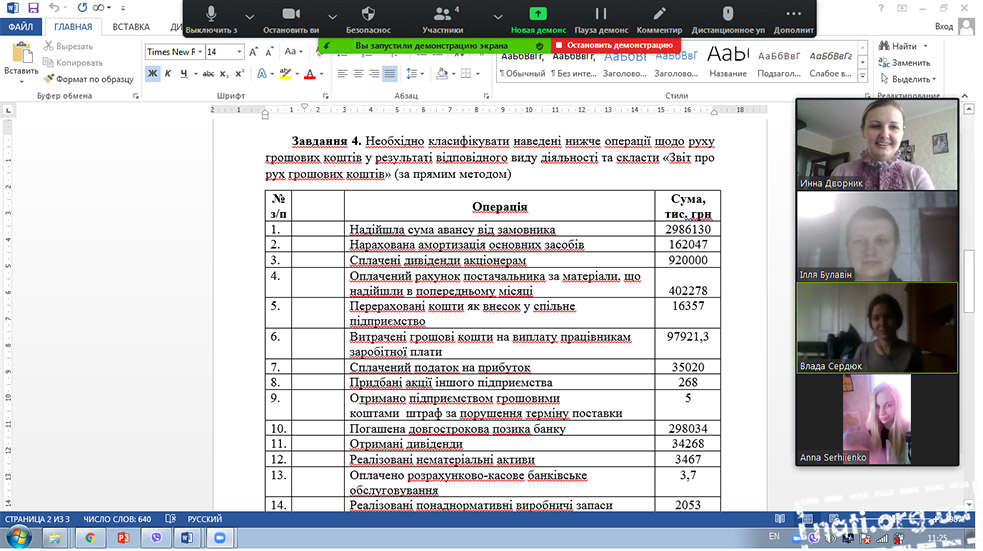Image resolution: width=983 pixels, height=551 pixels.
Task: Toggle underline (Ч) formatting
Action: [183, 74]
